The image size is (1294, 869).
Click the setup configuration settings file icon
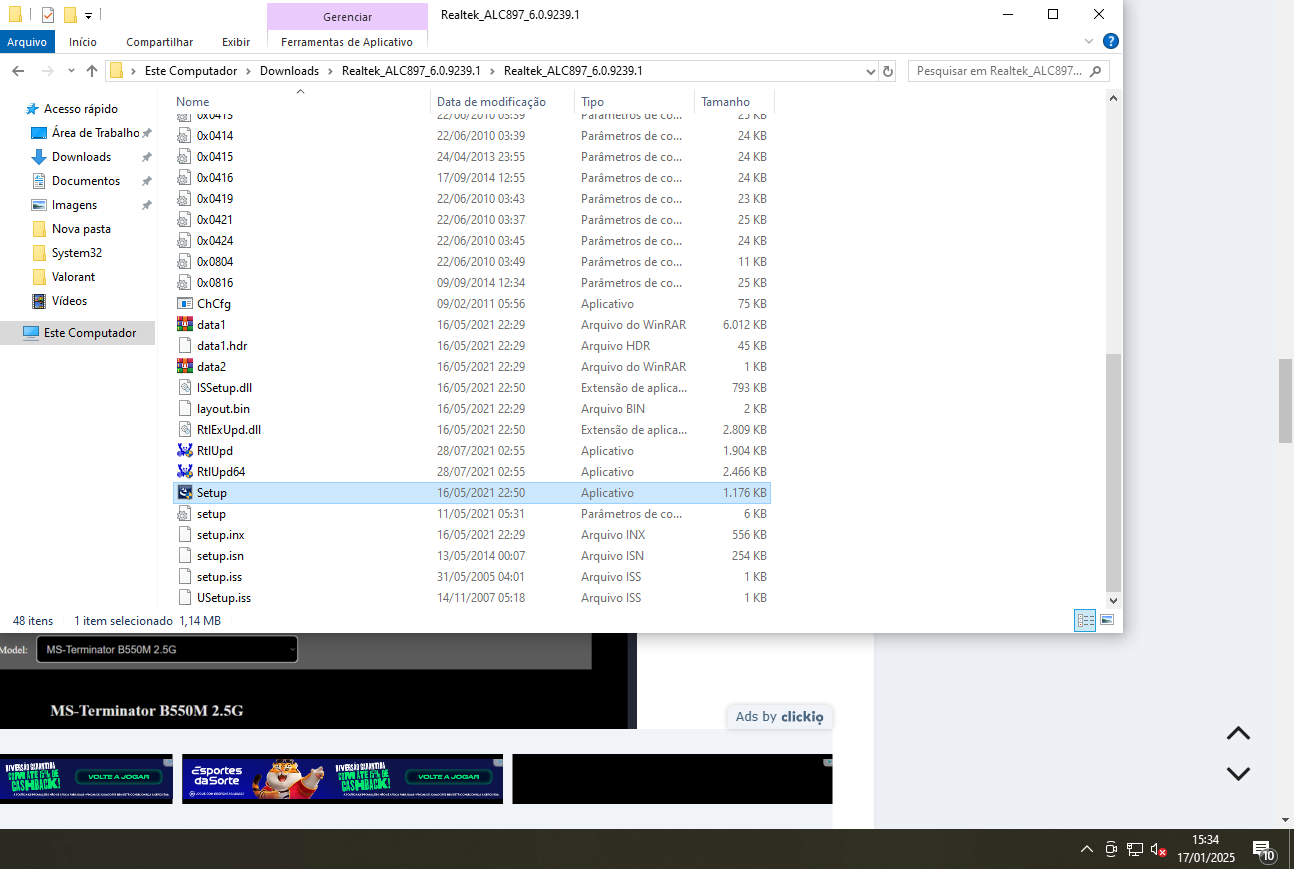click(184, 514)
